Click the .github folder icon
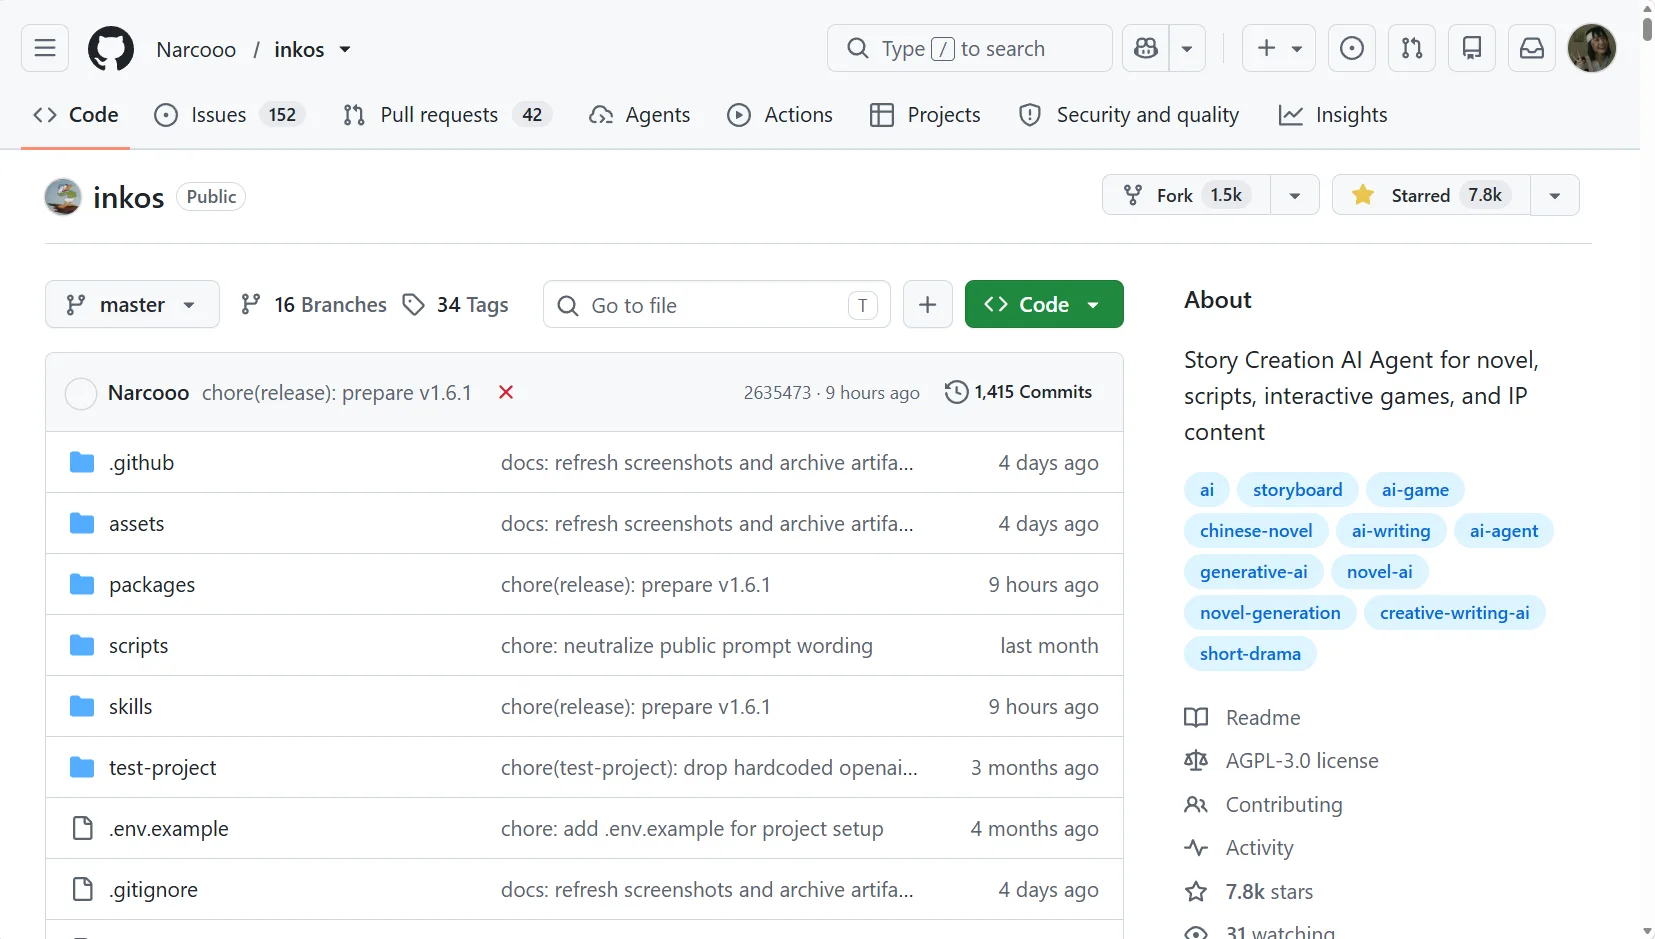 point(82,462)
